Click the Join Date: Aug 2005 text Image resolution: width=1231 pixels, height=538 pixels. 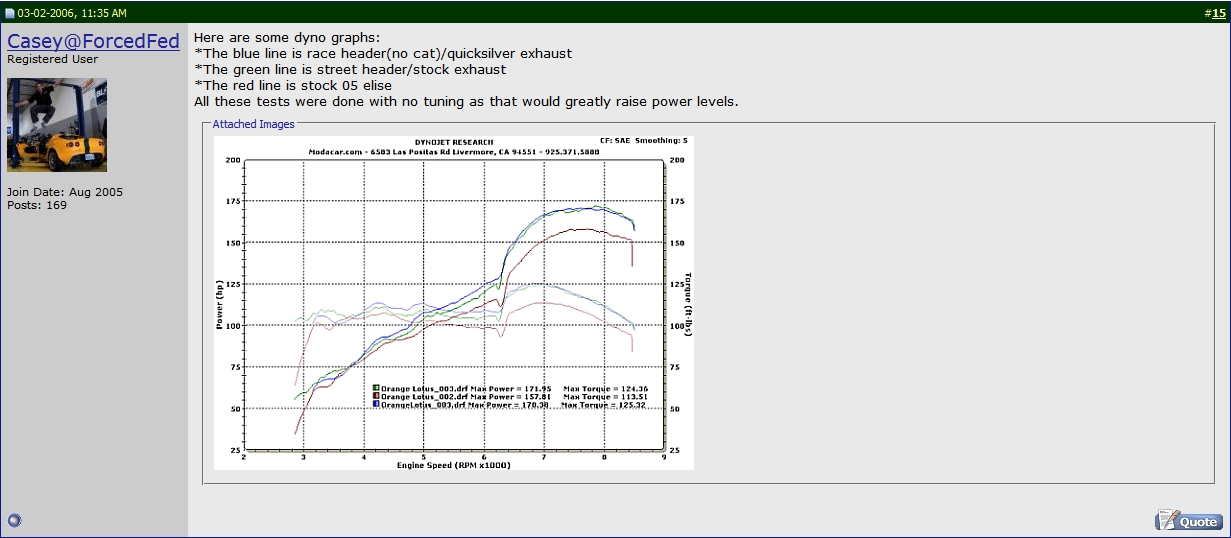point(65,192)
